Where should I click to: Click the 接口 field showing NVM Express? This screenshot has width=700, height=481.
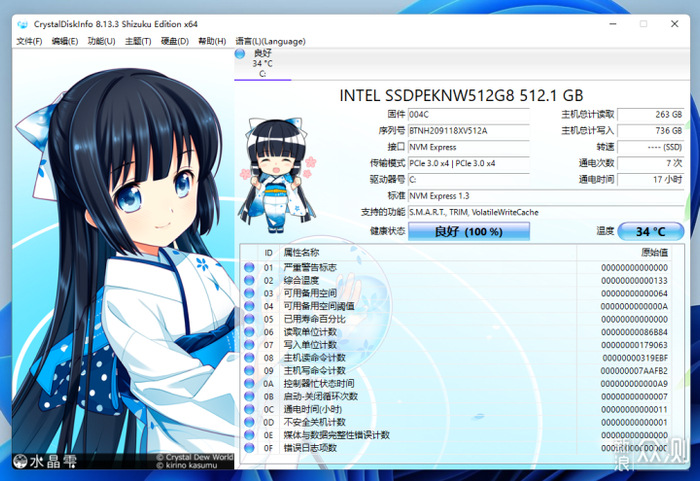coord(469,147)
